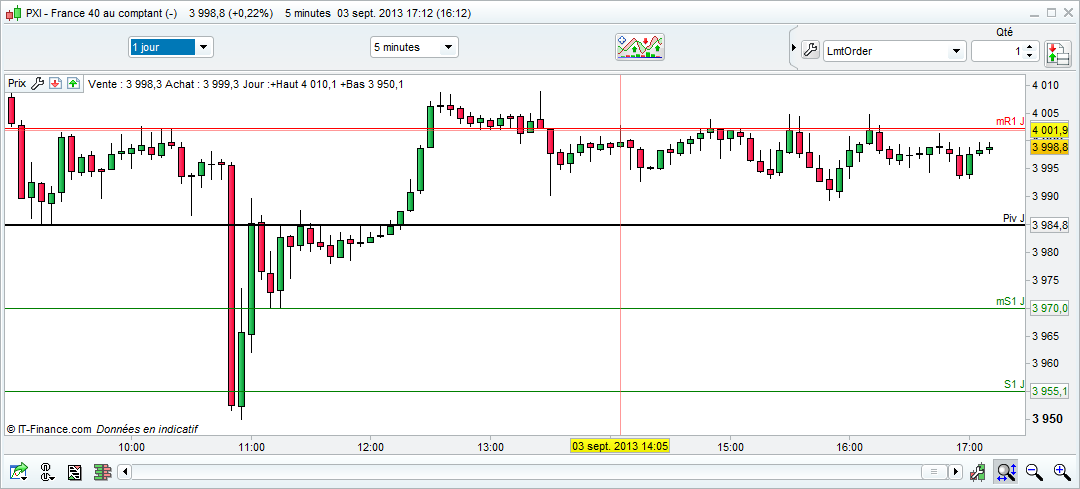Click the 'mS1 J' support label
The height and width of the screenshot is (489, 1080).
pyautogui.click(x=1010, y=302)
